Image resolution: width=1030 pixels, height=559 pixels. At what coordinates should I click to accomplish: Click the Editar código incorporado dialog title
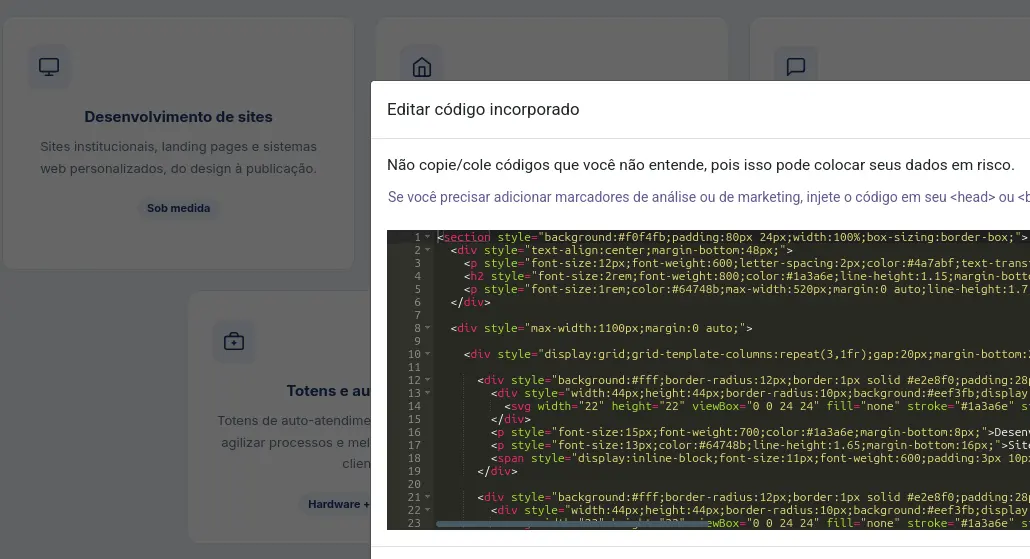(483, 110)
